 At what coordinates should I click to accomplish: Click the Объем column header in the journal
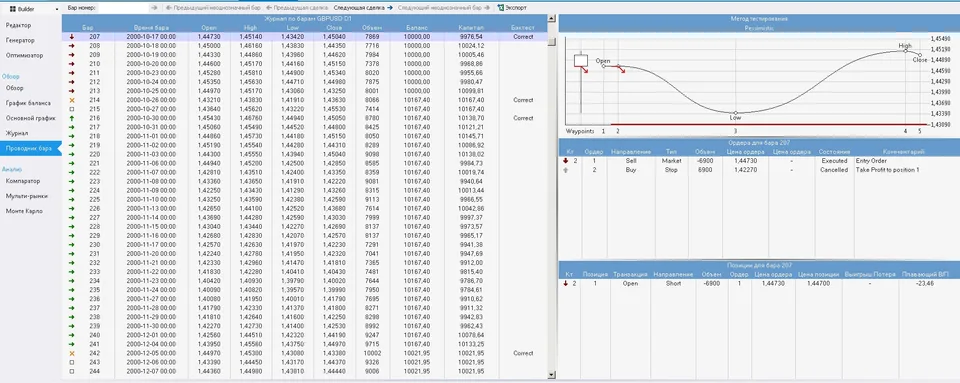click(371, 28)
